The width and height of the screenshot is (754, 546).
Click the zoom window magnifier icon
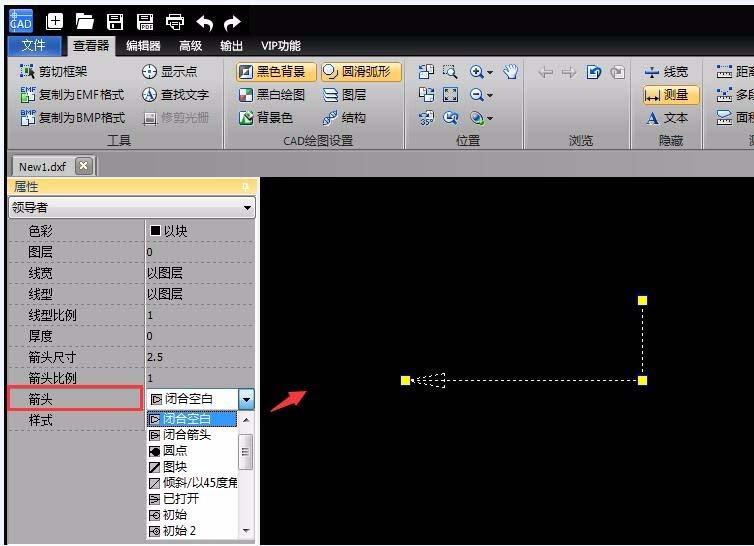[x=450, y=72]
